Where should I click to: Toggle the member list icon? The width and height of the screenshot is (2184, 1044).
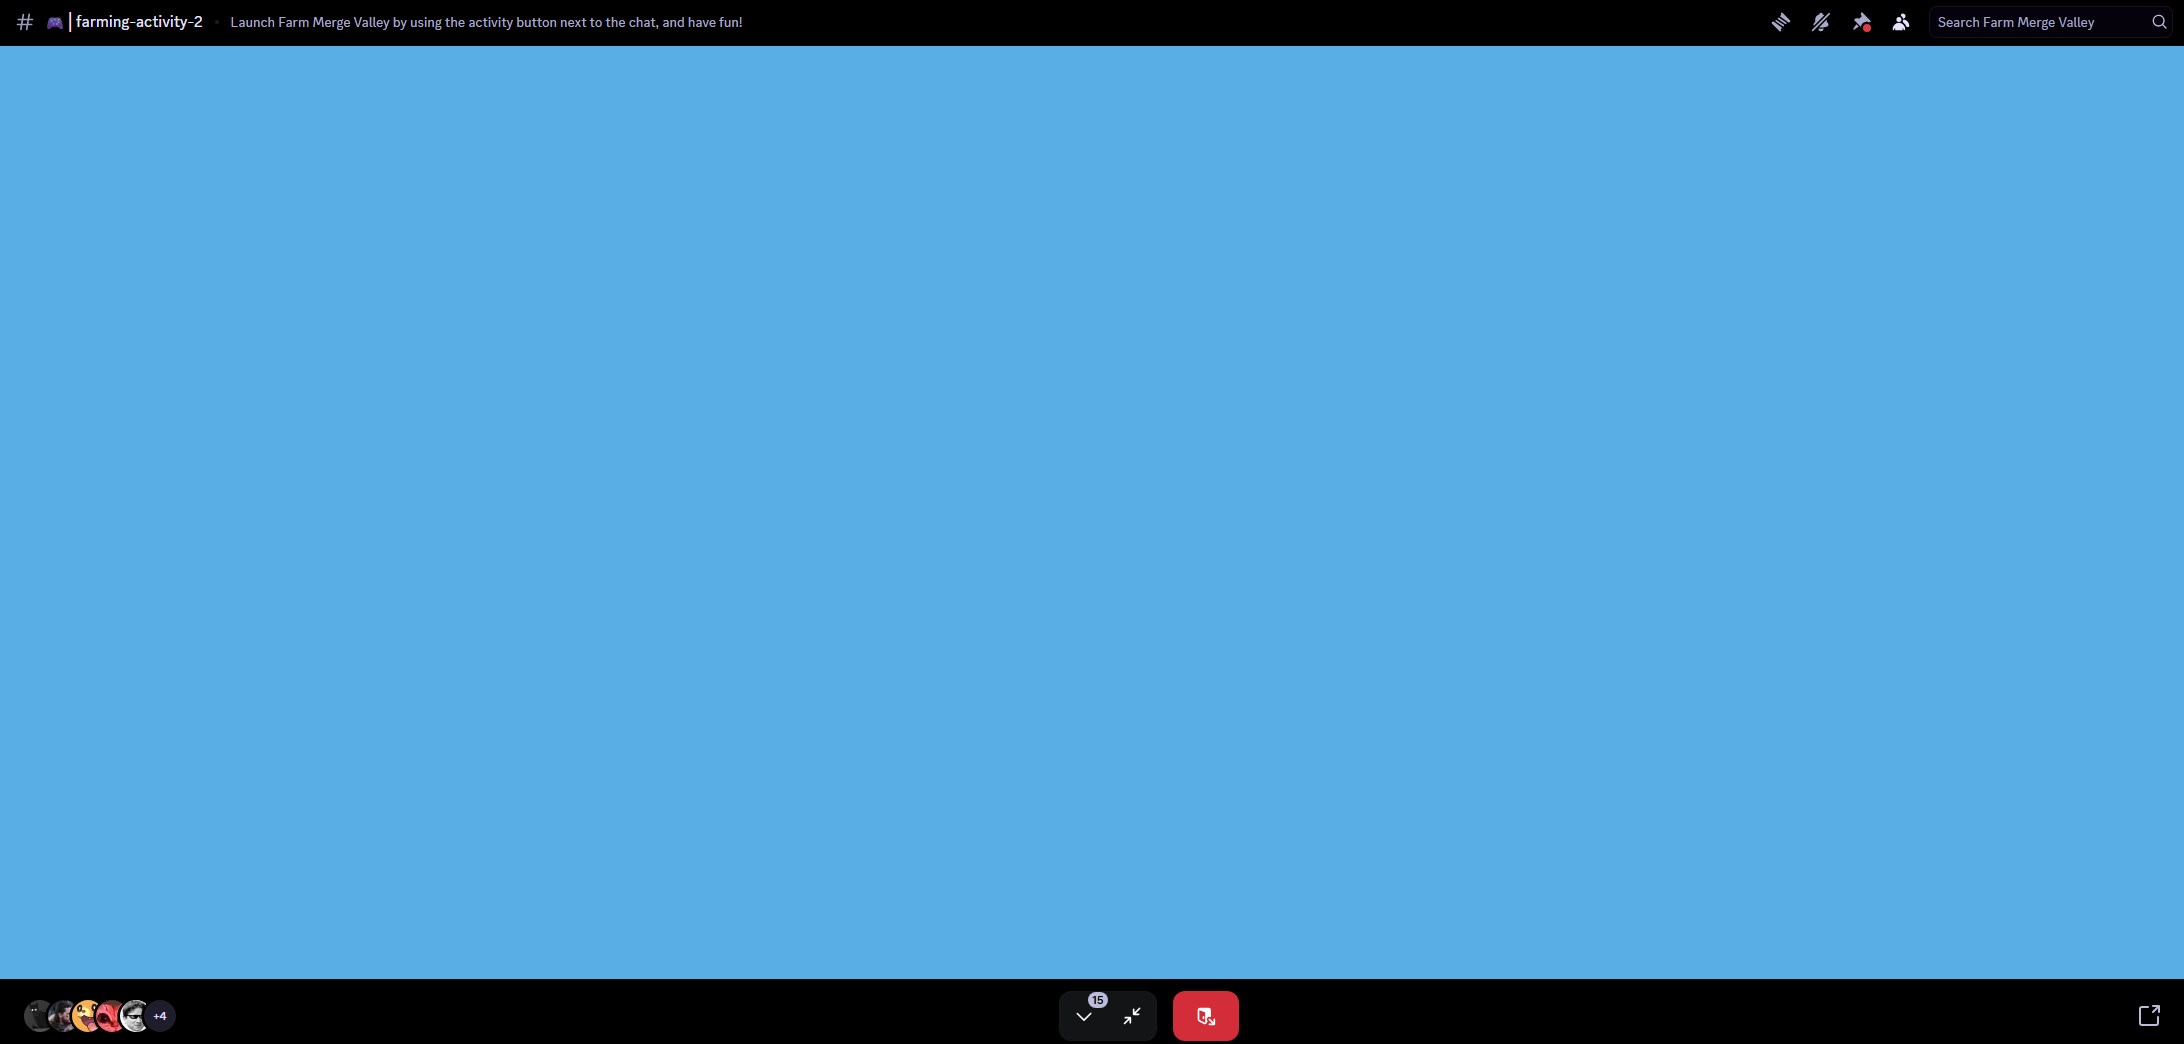[1900, 22]
